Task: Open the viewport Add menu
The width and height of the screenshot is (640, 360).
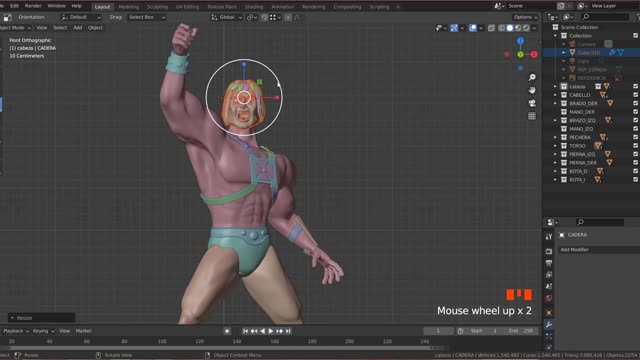Action: (x=78, y=28)
